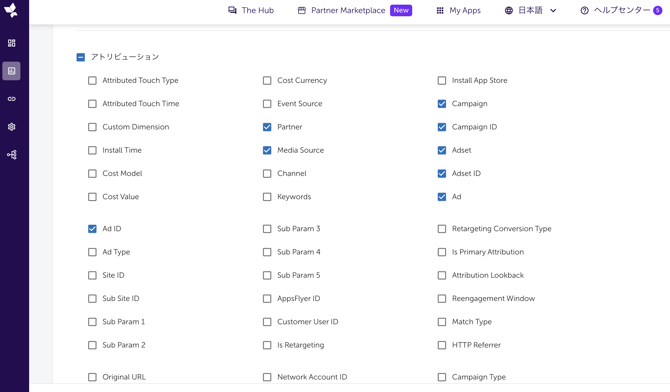Image resolution: width=670 pixels, height=392 pixels.
Task: Enable Sub Param 4 checkbox
Action: (267, 252)
